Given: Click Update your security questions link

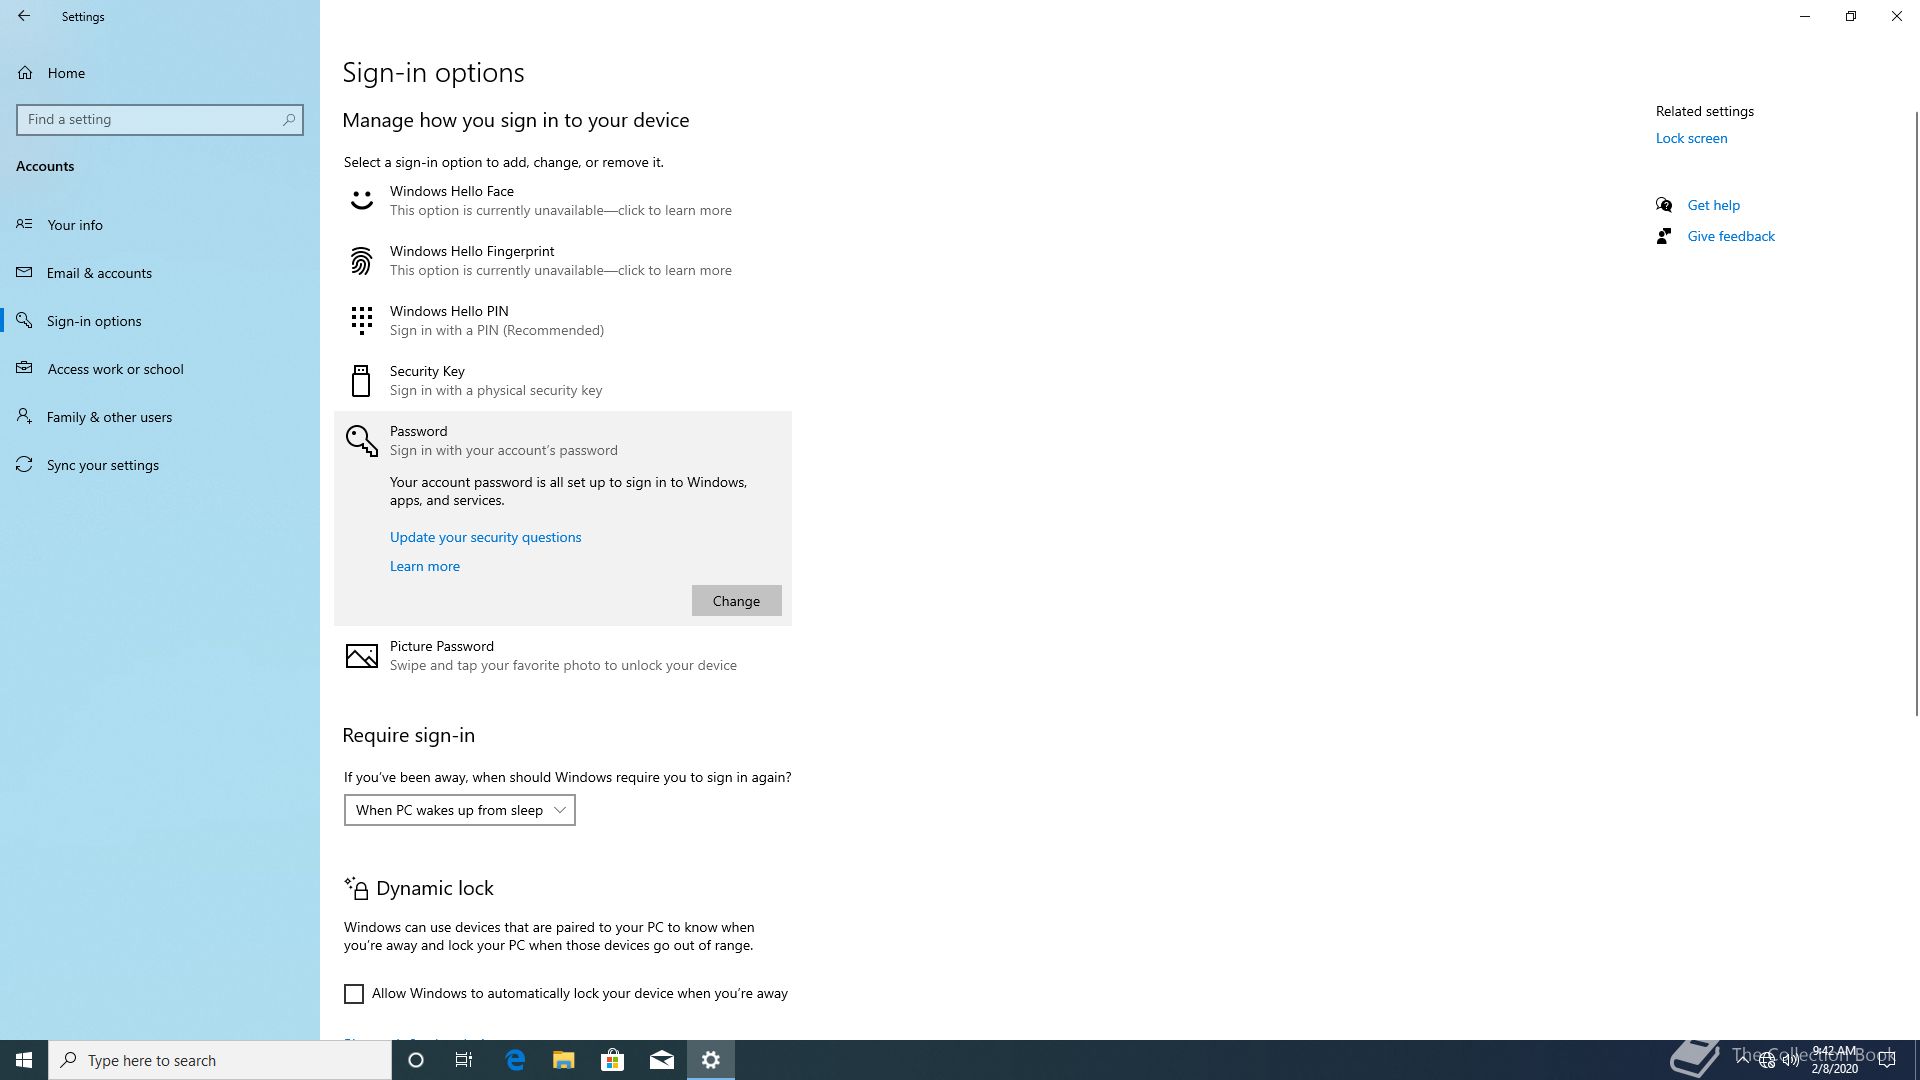Looking at the screenshot, I should click(x=485, y=537).
